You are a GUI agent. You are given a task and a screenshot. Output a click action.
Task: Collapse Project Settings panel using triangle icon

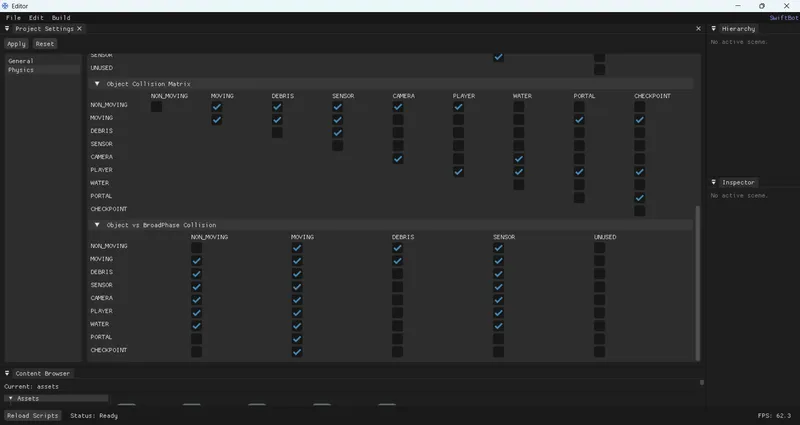[7, 29]
